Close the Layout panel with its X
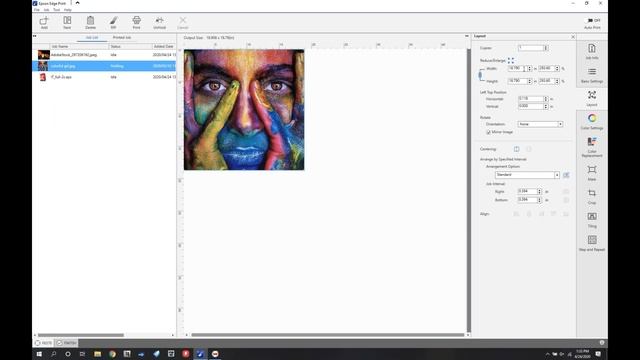The height and width of the screenshot is (360, 640). 573,37
